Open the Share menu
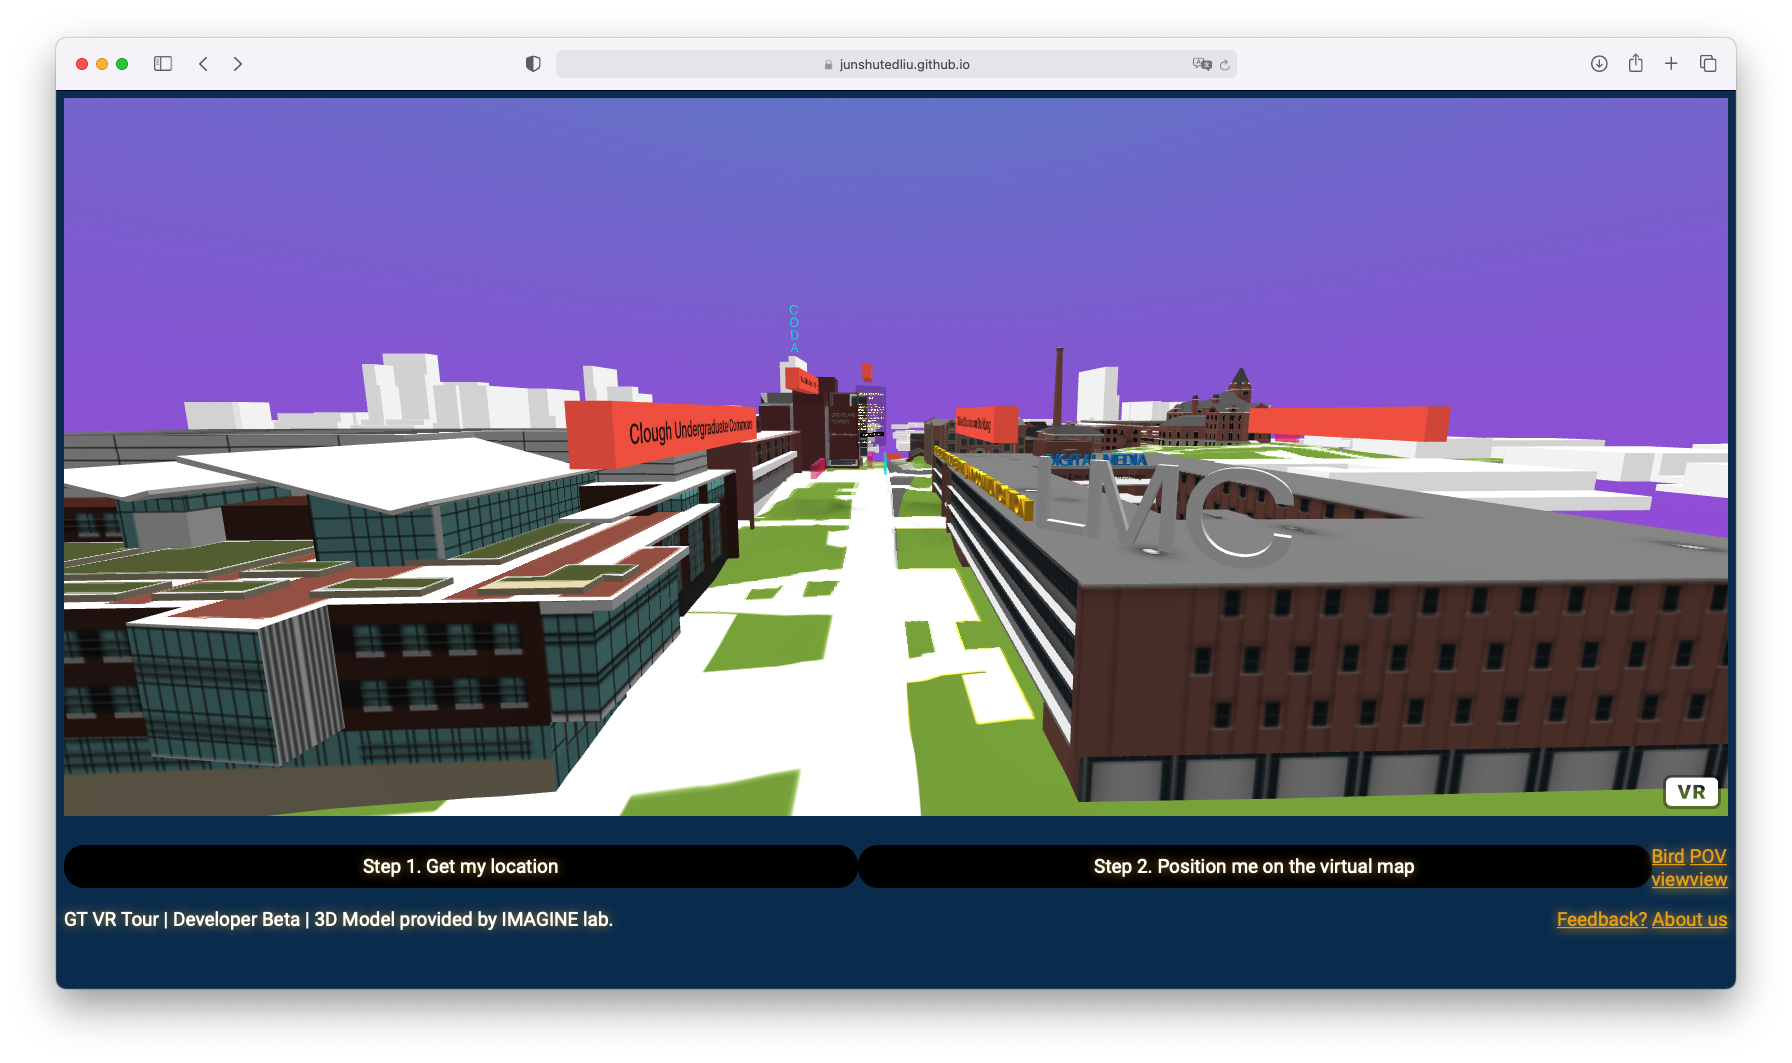 tap(1635, 64)
